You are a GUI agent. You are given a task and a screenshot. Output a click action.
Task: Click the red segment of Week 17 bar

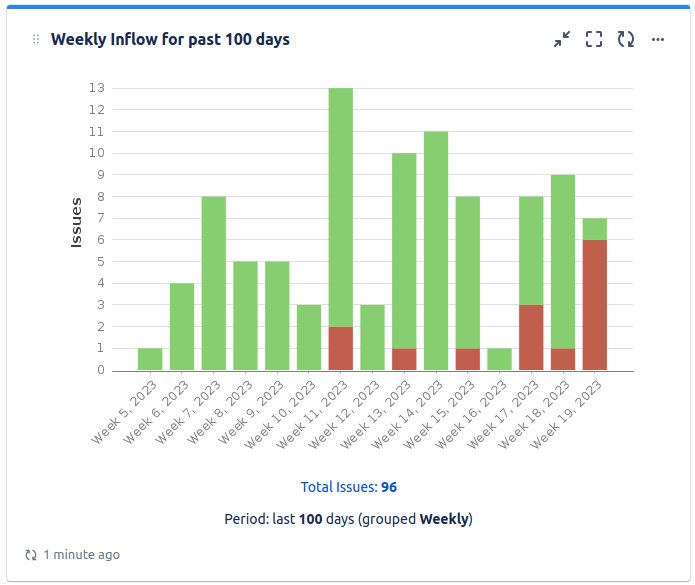point(531,338)
